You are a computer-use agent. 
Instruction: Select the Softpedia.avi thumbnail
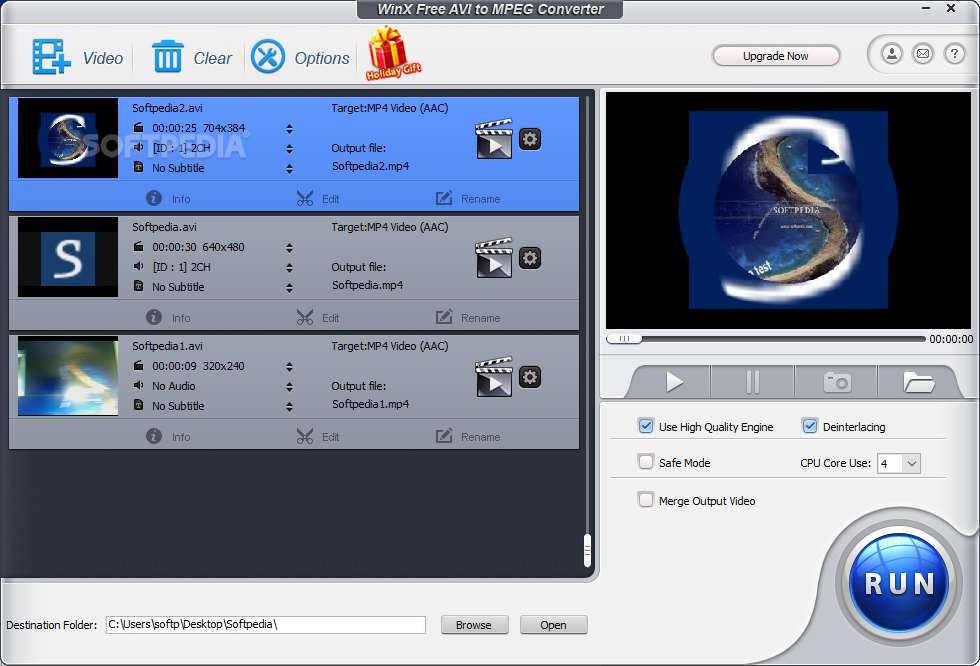pyautogui.click(x=68, y=257)
